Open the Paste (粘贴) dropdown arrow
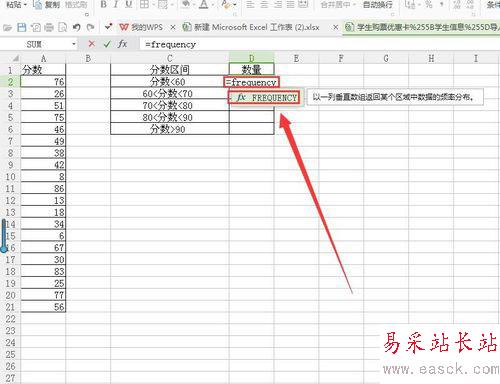Viewport: 500px width, 384px height. click(25, 5)
